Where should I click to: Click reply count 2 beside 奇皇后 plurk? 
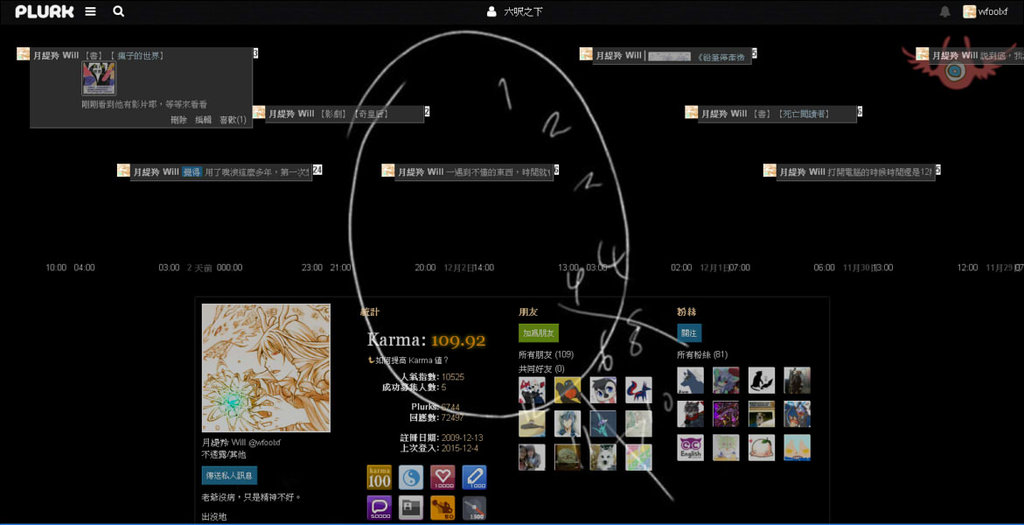coord(427,112)
